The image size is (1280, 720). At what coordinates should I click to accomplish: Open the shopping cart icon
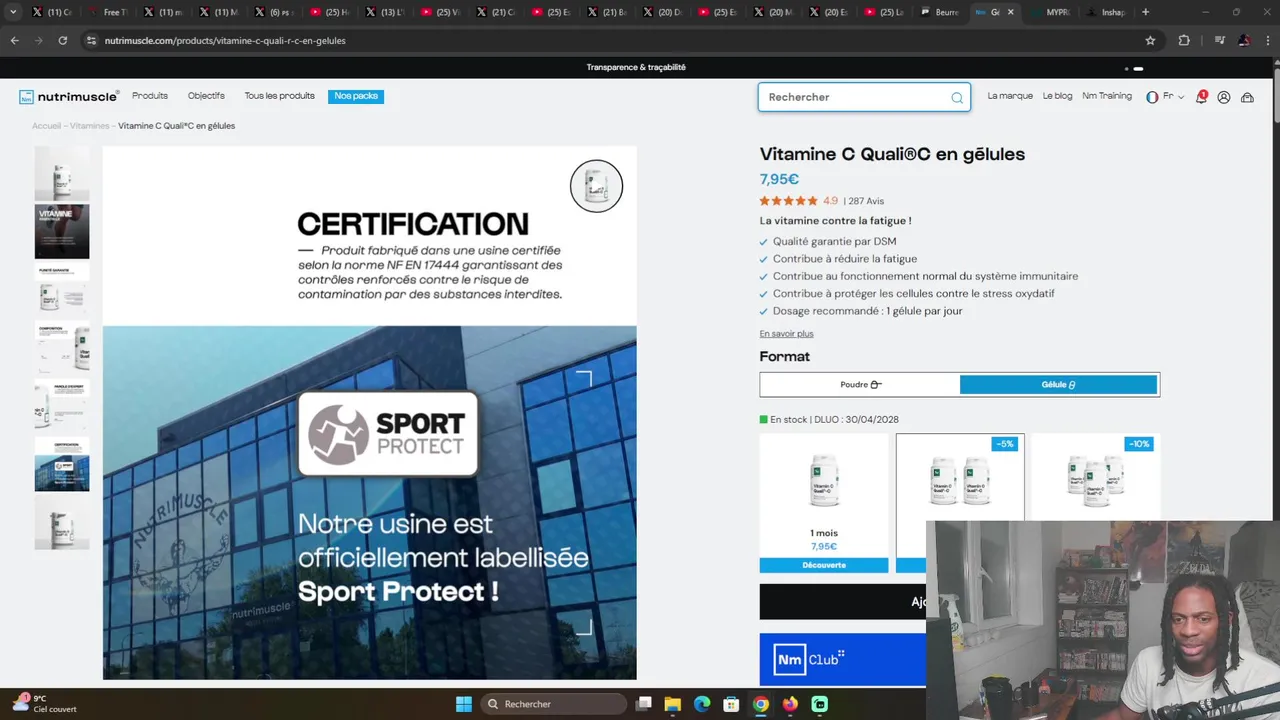[1247, 97]
